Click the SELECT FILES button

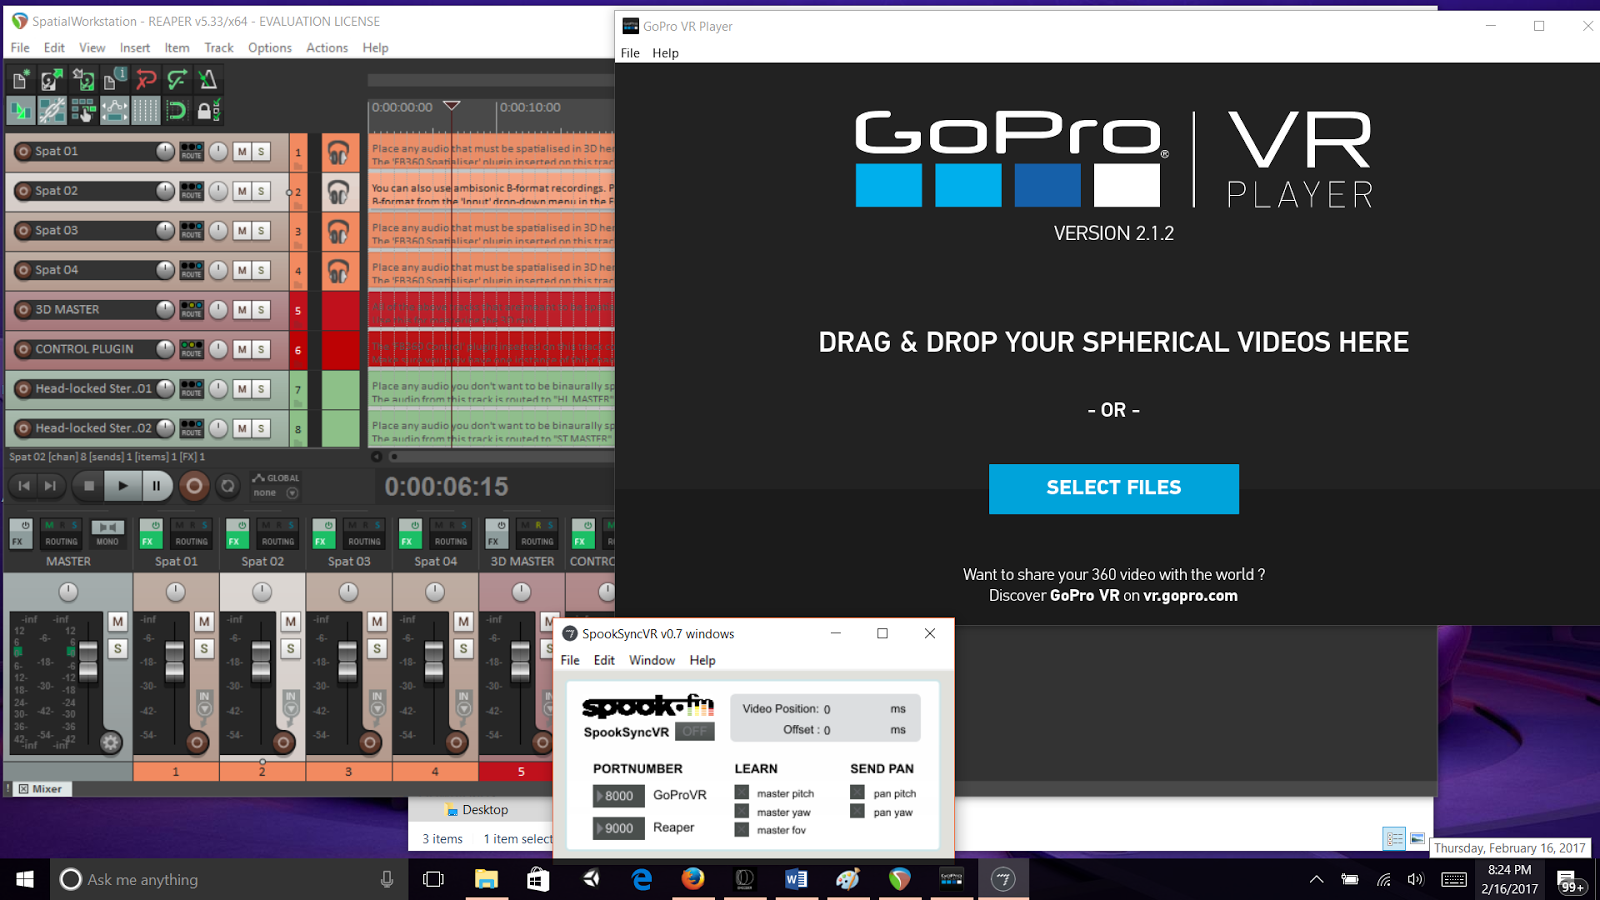pos(1113,488)
